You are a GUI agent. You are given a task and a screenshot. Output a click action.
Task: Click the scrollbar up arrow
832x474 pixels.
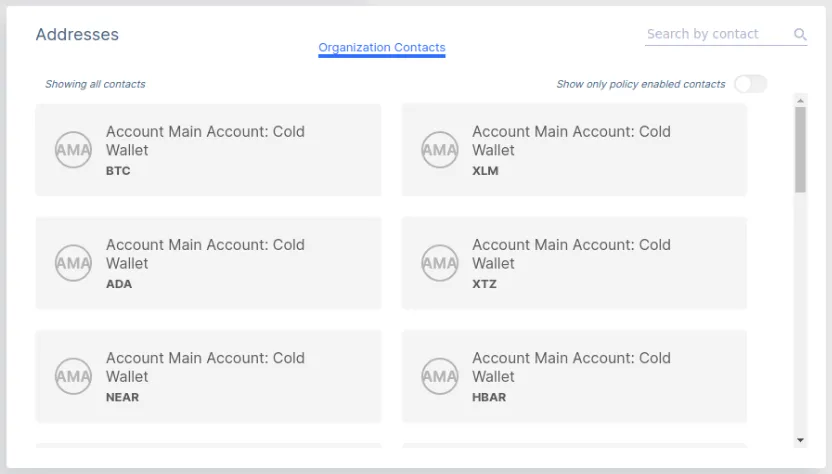click(800, 100)
